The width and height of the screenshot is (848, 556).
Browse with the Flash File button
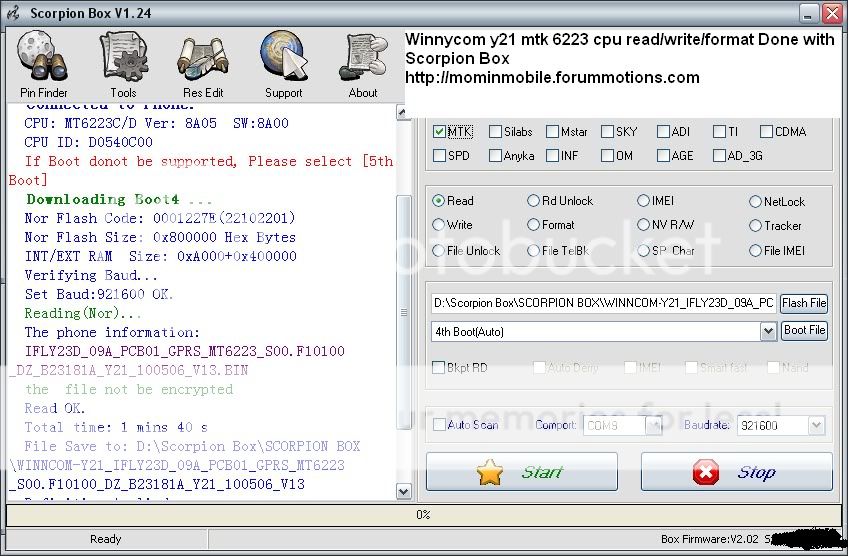804,303
